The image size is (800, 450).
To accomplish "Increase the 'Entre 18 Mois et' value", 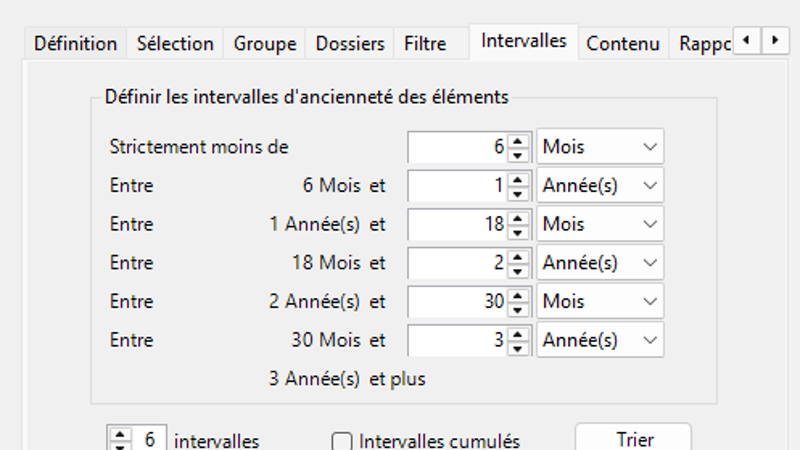I will click(x=518, y=255).
